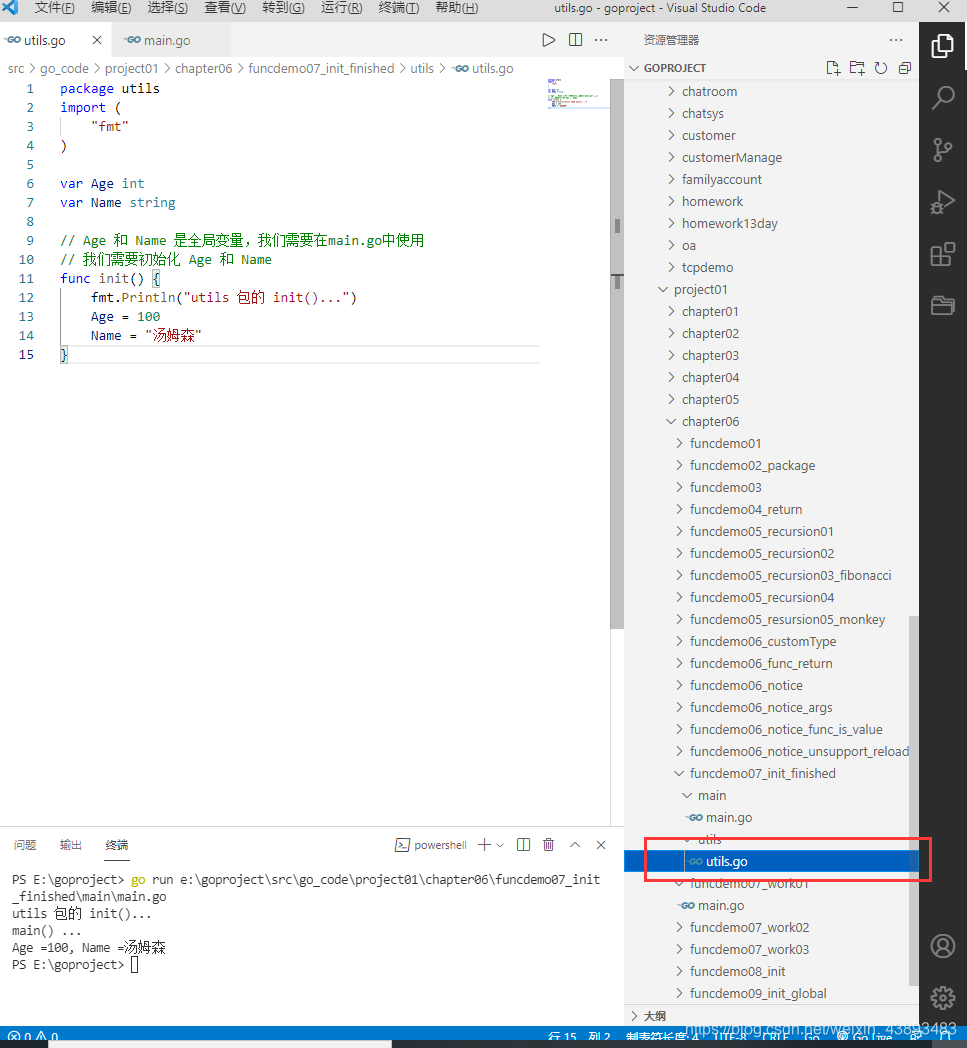Open the Manage settings gear
Image resolution: width=967 pixels, height=1048 pixels.
click(x=941, y=998)
